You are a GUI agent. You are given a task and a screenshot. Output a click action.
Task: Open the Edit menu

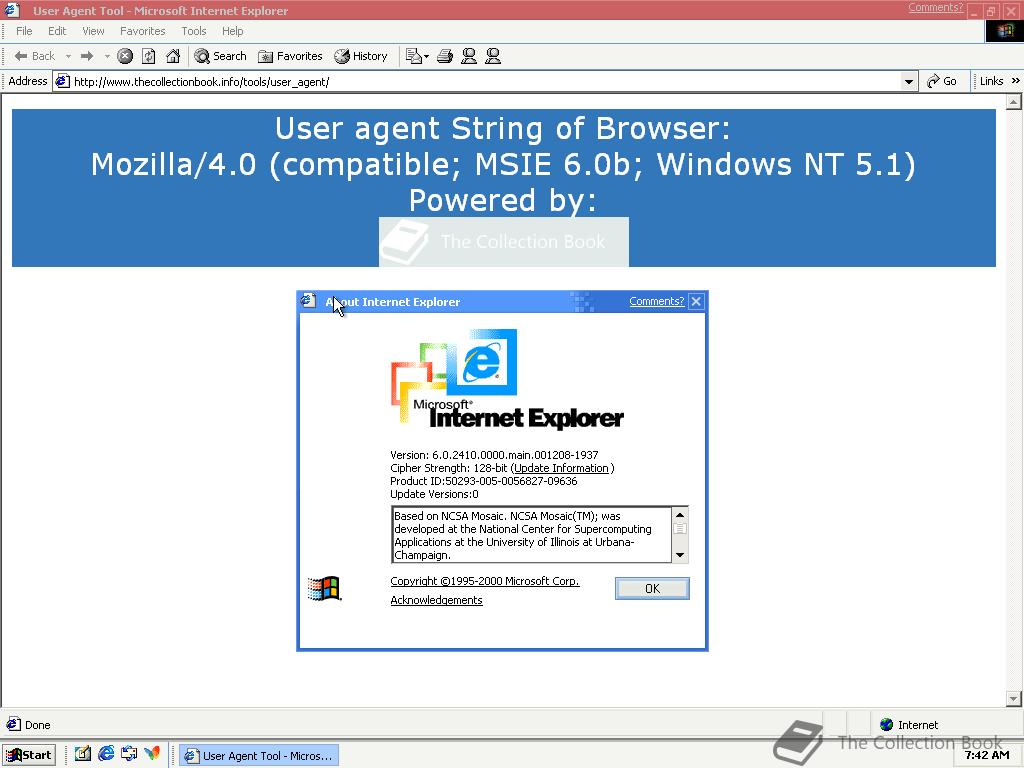[57, 31]
